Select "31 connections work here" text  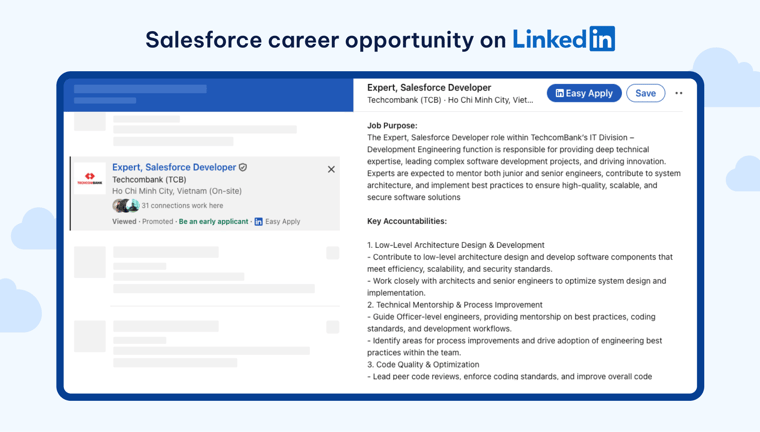tap(182, 205)
